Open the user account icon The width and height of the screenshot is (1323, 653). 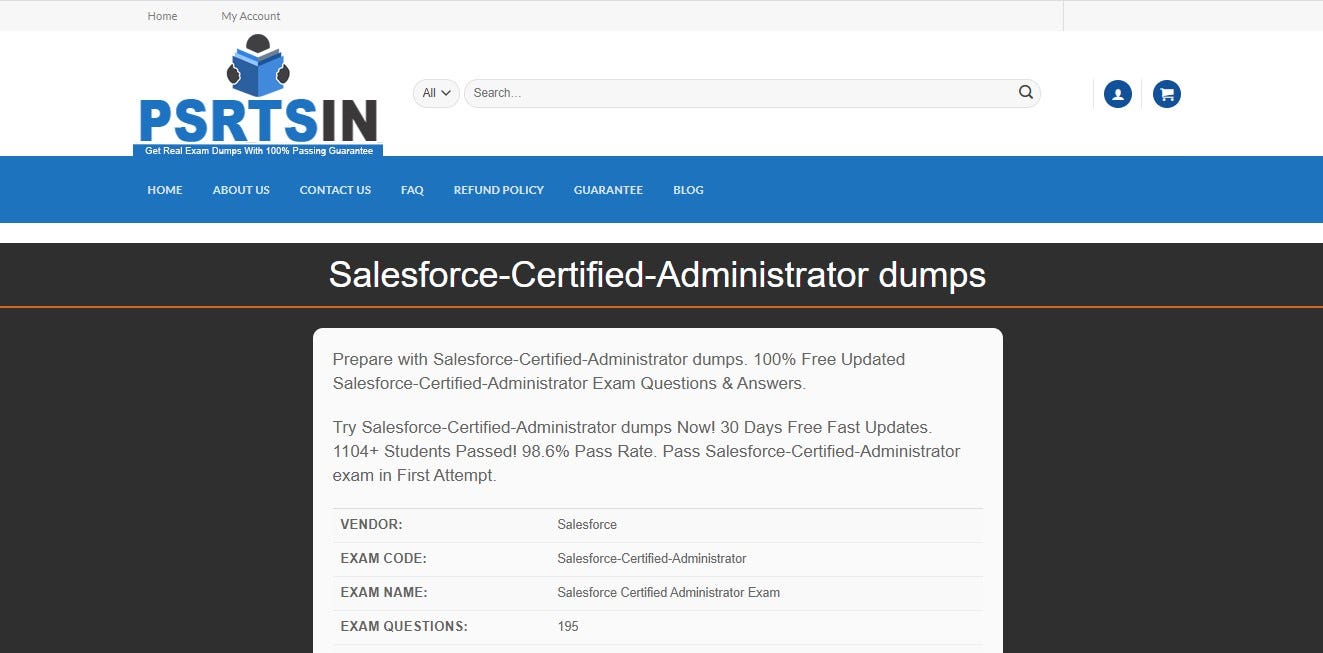[1117, 94]
